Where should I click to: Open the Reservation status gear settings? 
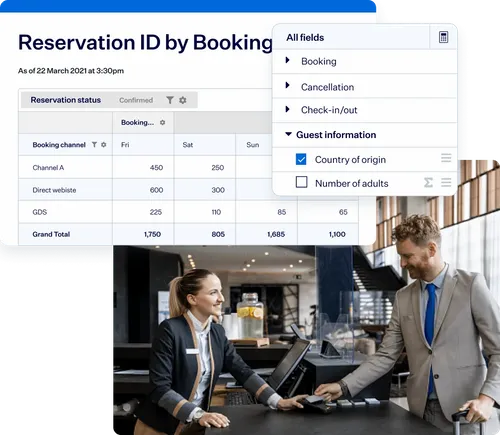point(183,100)
